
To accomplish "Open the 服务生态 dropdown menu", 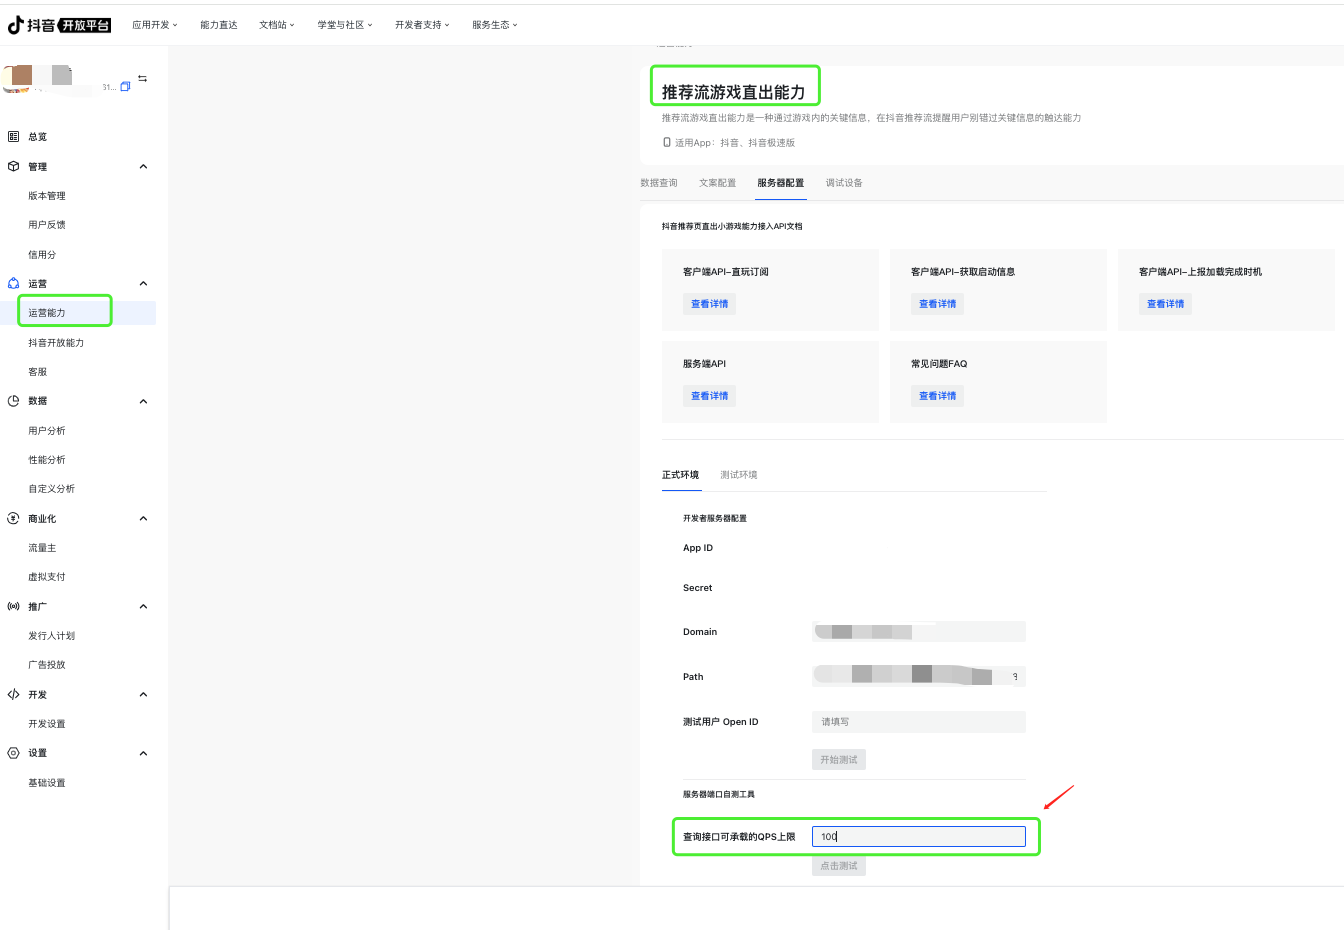I will click(x=495, y=25).
